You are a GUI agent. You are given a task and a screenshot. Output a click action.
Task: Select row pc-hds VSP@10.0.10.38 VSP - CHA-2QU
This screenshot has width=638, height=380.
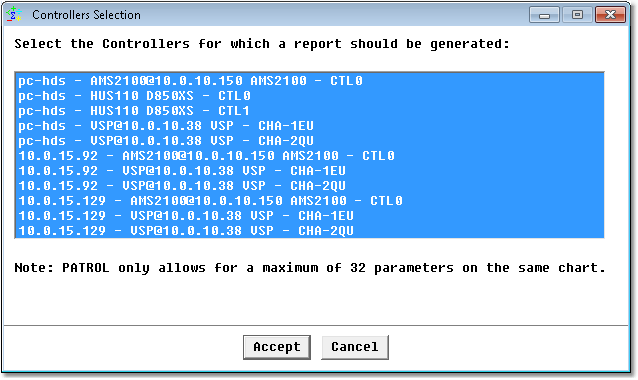(x=309, y=141)
